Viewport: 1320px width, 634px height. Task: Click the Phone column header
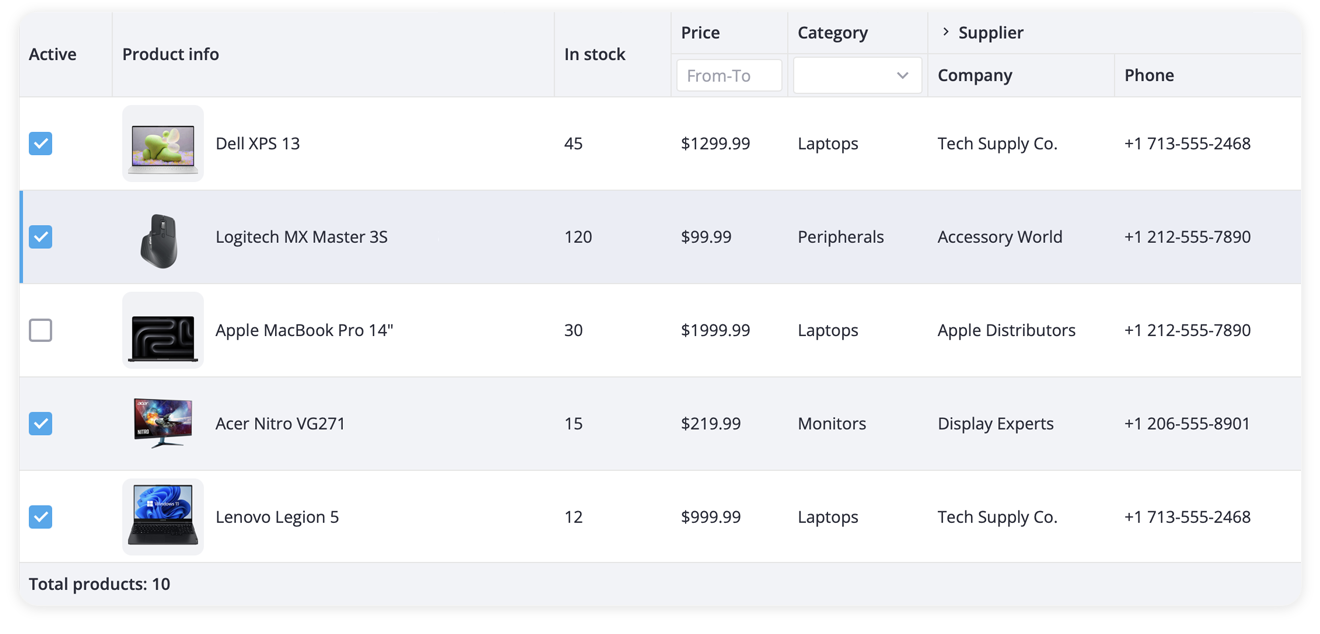[1149, 76]
